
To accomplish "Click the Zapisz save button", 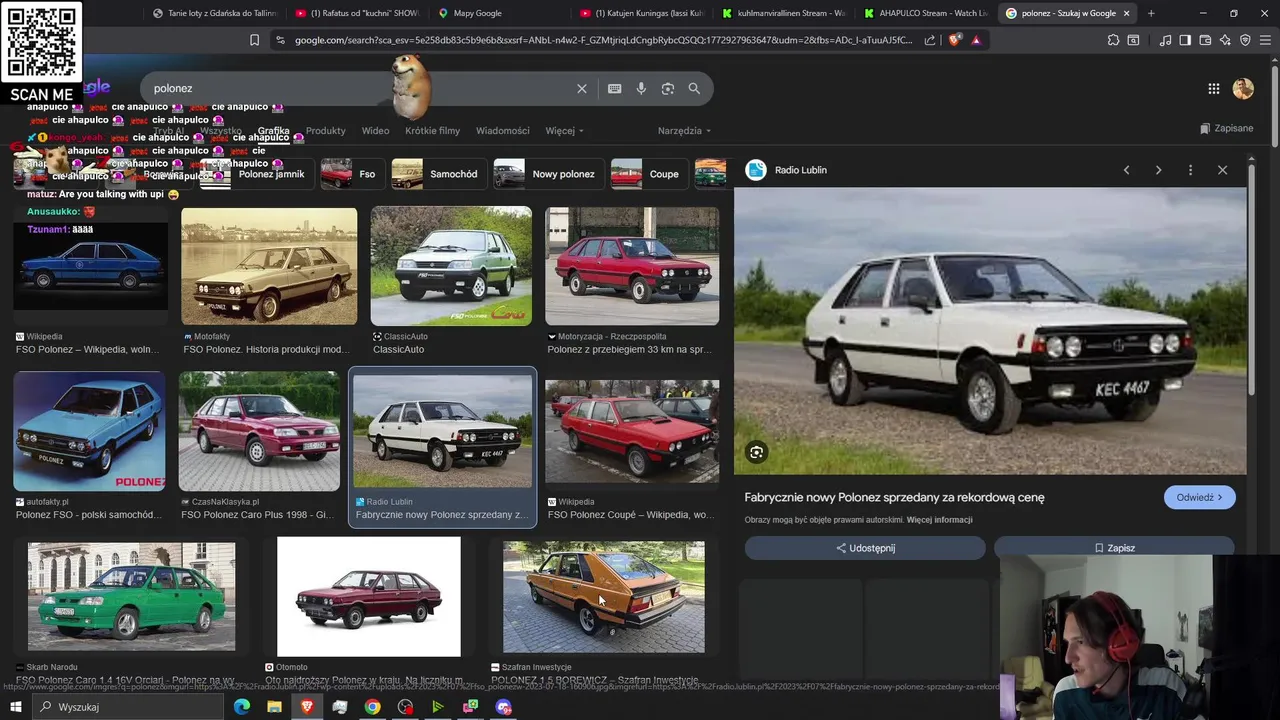I will [1114, 548].
